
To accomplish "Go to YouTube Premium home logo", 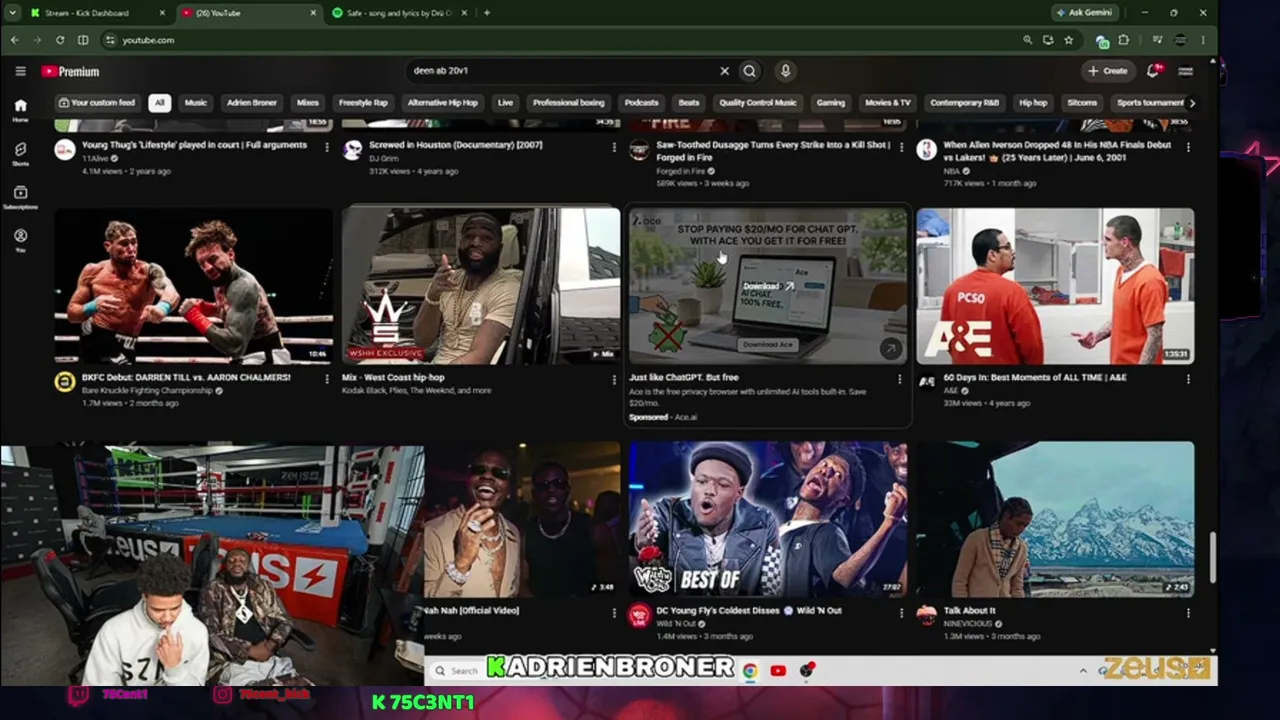I will coord(70,71).
